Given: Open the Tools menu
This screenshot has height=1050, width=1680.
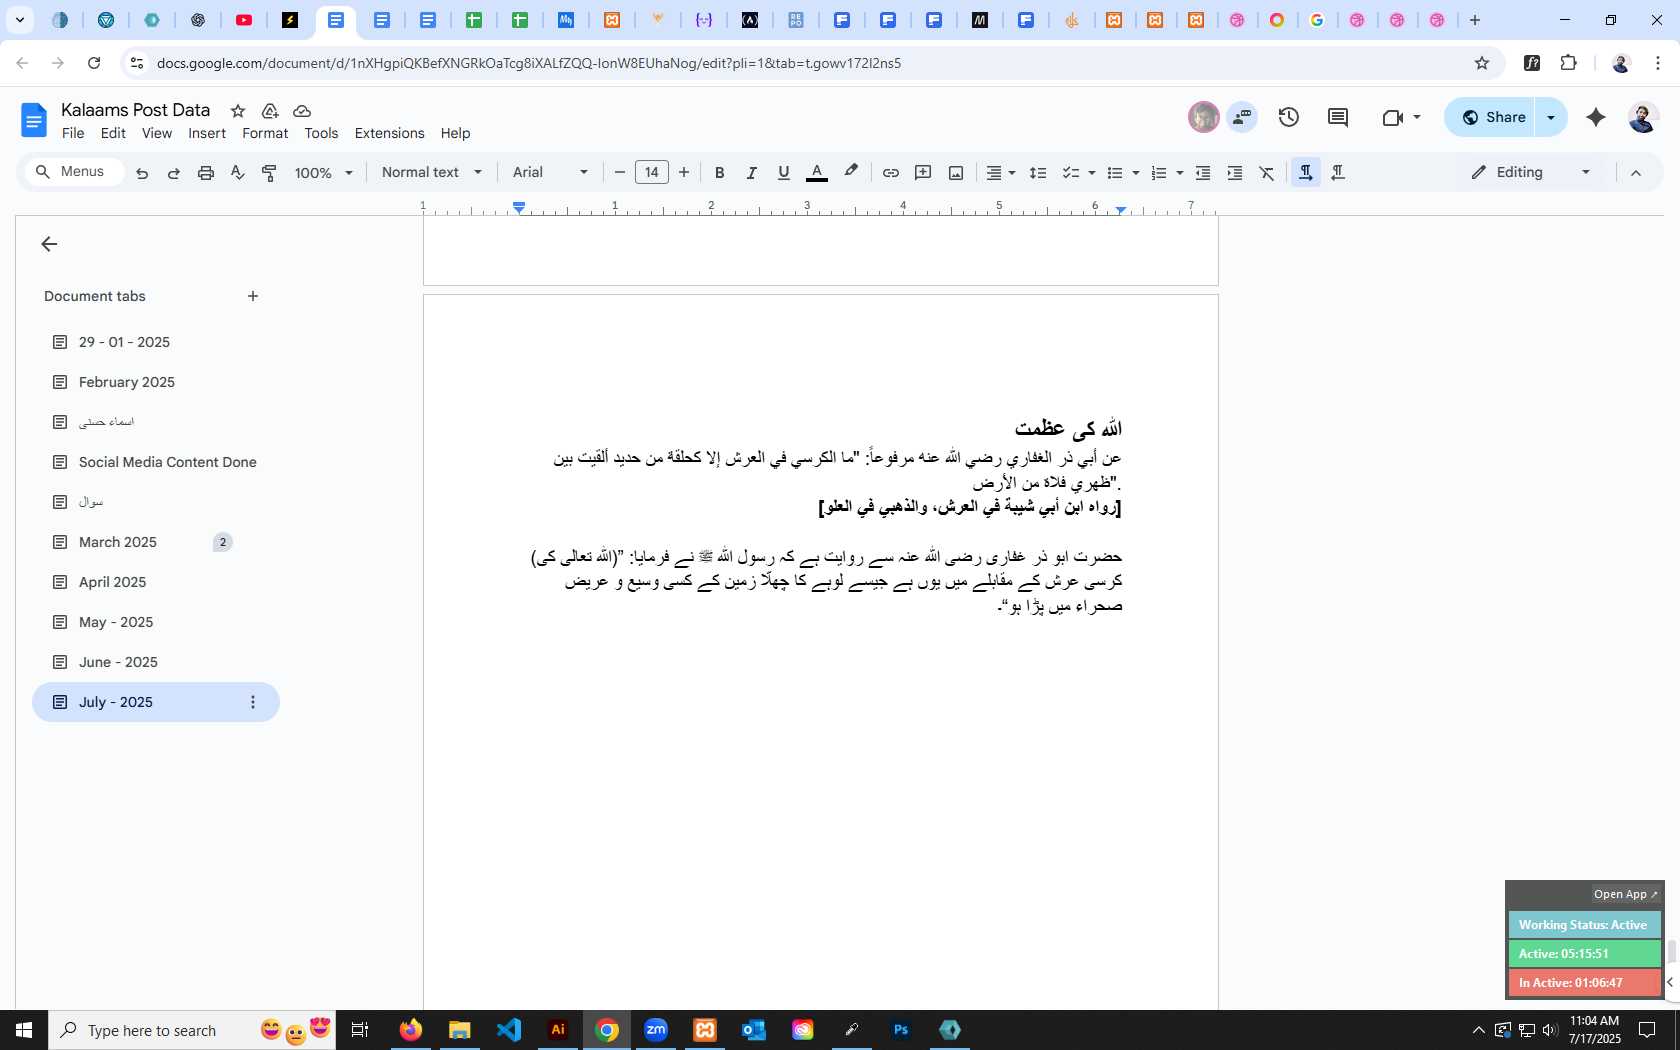Looking at the screenshot, I should (321, 133).
